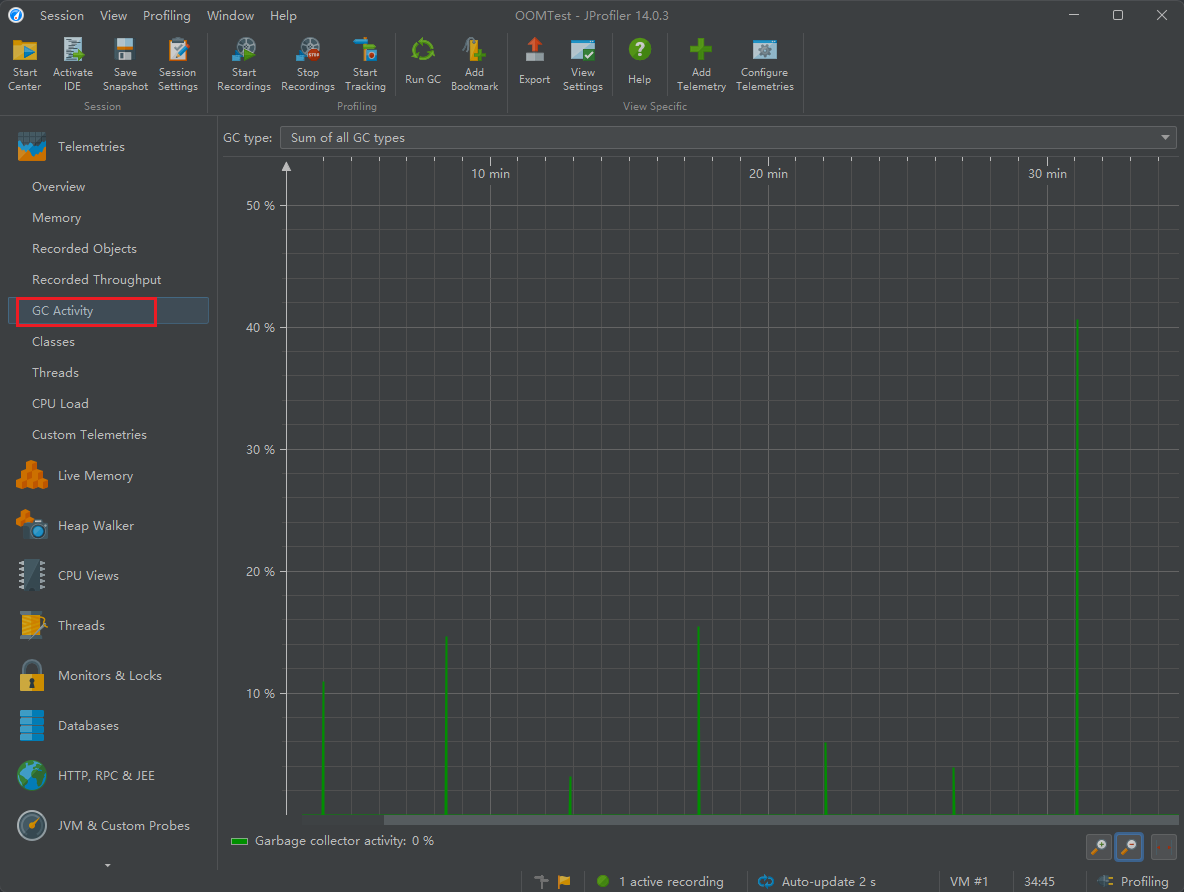Run garbage collection with Run GC
1184x892 pixels.
(423, 62)
